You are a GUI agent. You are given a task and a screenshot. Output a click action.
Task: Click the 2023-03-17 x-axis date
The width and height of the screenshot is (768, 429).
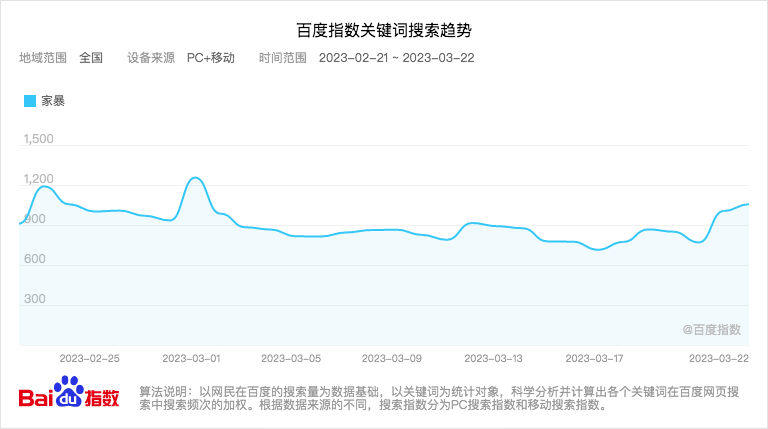tap(594, 358)
